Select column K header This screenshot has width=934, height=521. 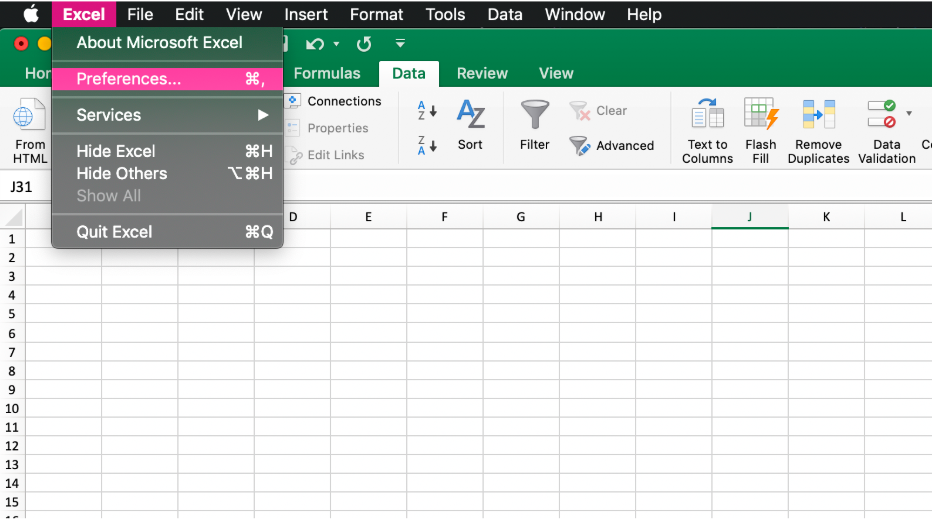pos(826,217)
